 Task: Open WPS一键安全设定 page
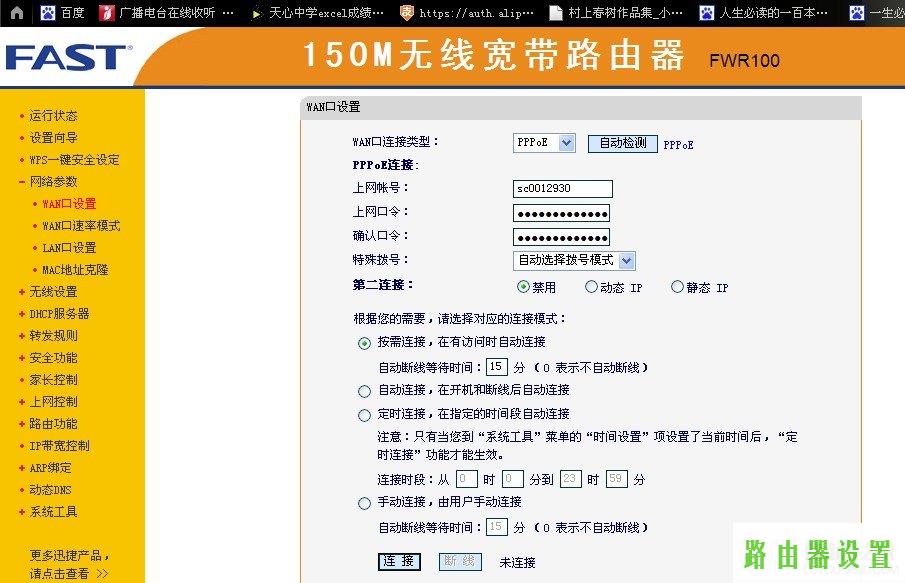74,160
